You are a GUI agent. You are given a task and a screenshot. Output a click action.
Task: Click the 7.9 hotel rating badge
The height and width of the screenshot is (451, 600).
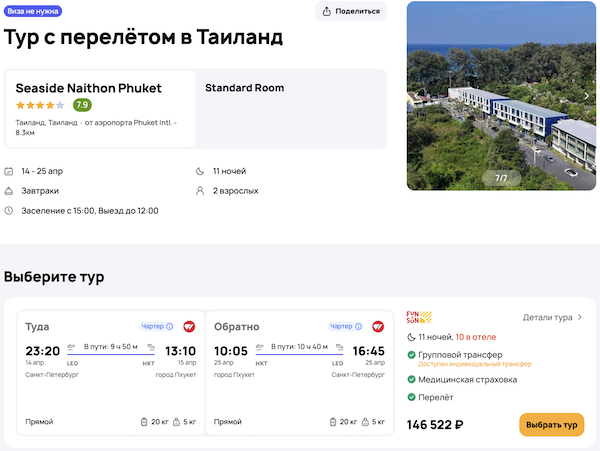[82, 105]
